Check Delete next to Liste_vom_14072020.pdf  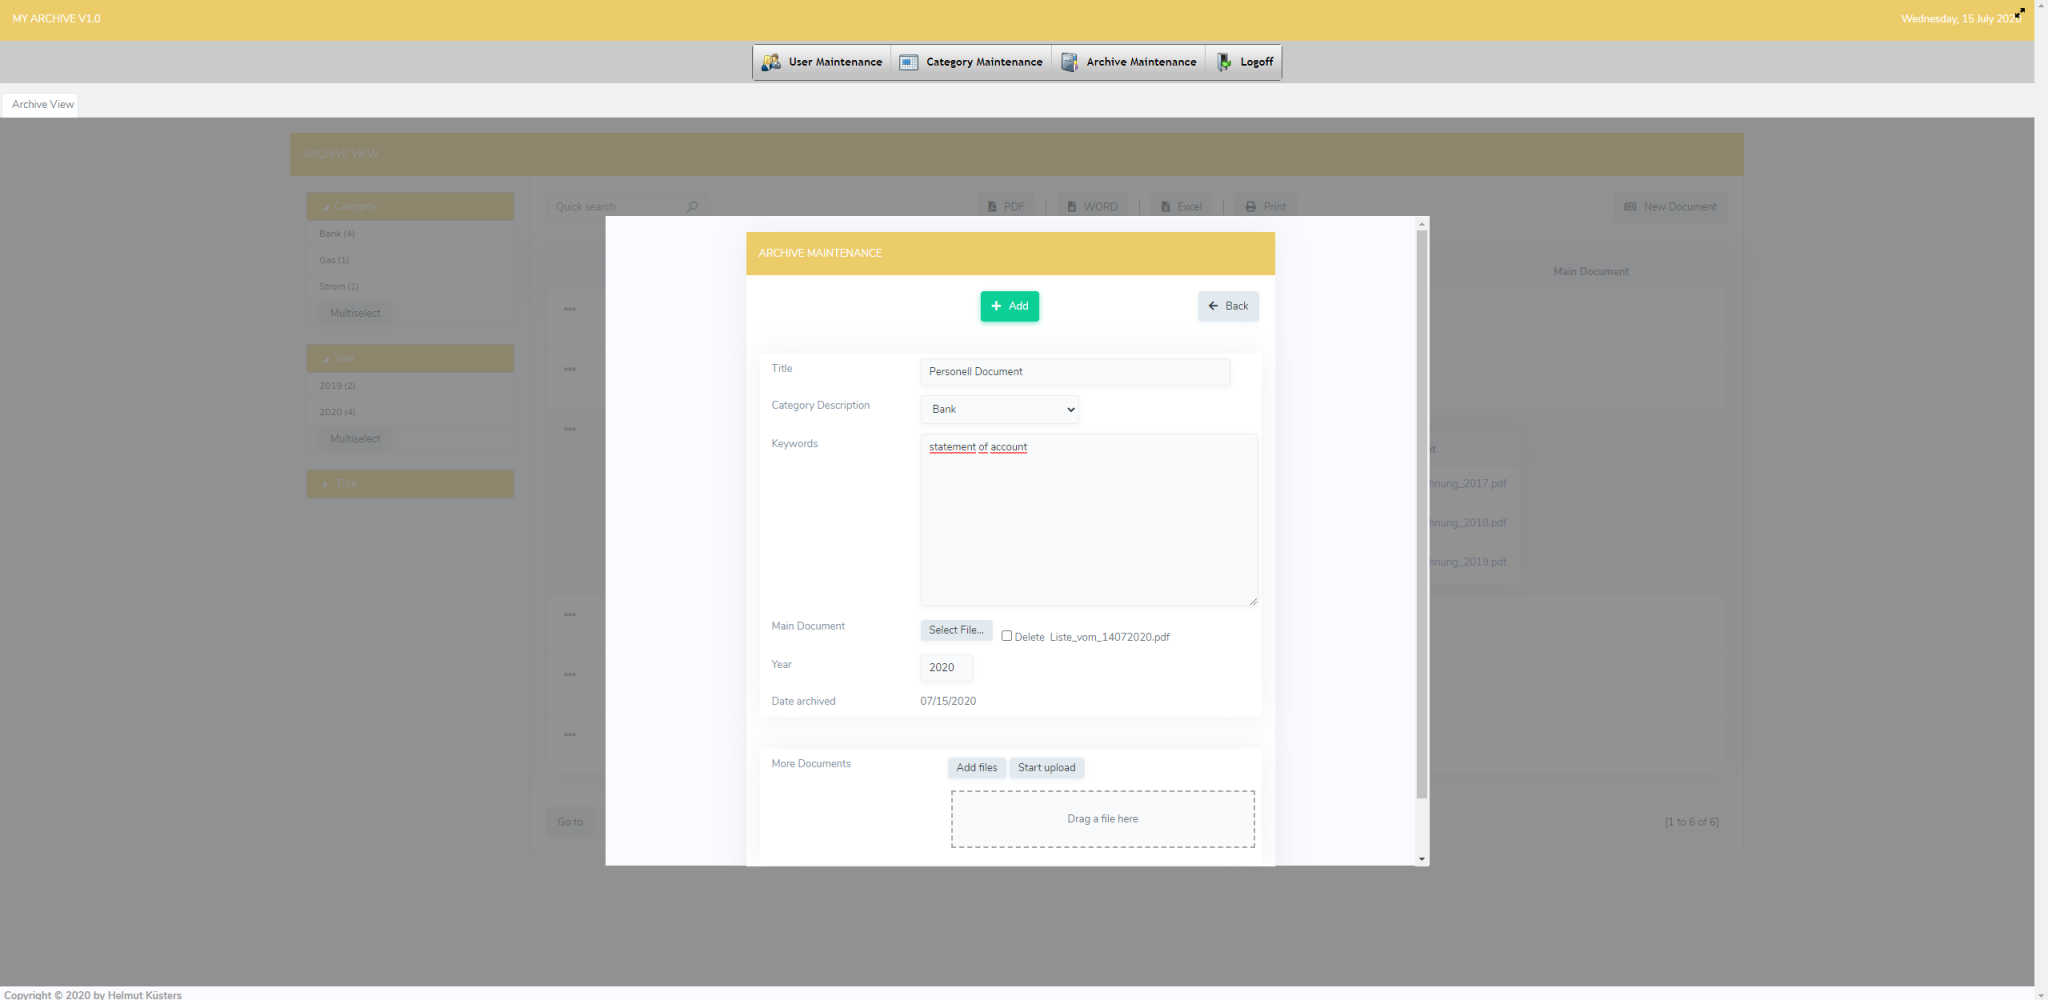click(x=1007, y=634)
